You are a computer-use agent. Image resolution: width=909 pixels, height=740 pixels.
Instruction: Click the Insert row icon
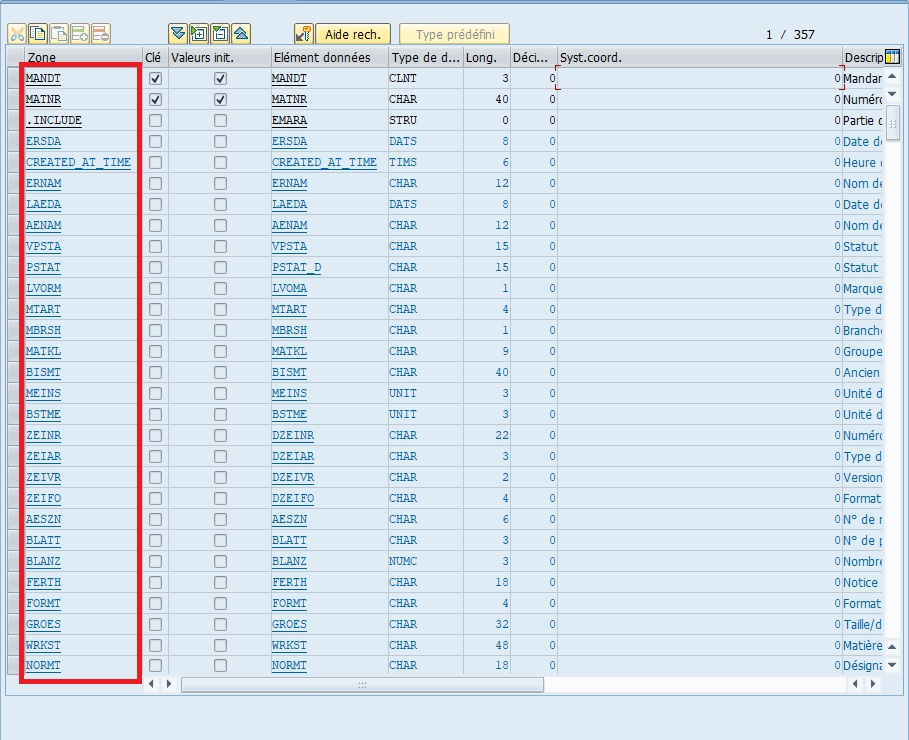(x=80, y=34)
